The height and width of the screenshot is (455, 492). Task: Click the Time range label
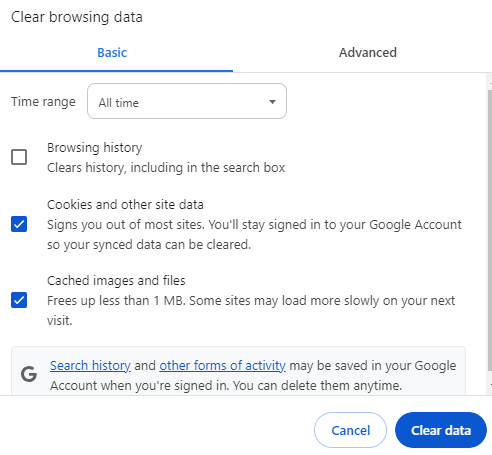click(x=43, y=102)
